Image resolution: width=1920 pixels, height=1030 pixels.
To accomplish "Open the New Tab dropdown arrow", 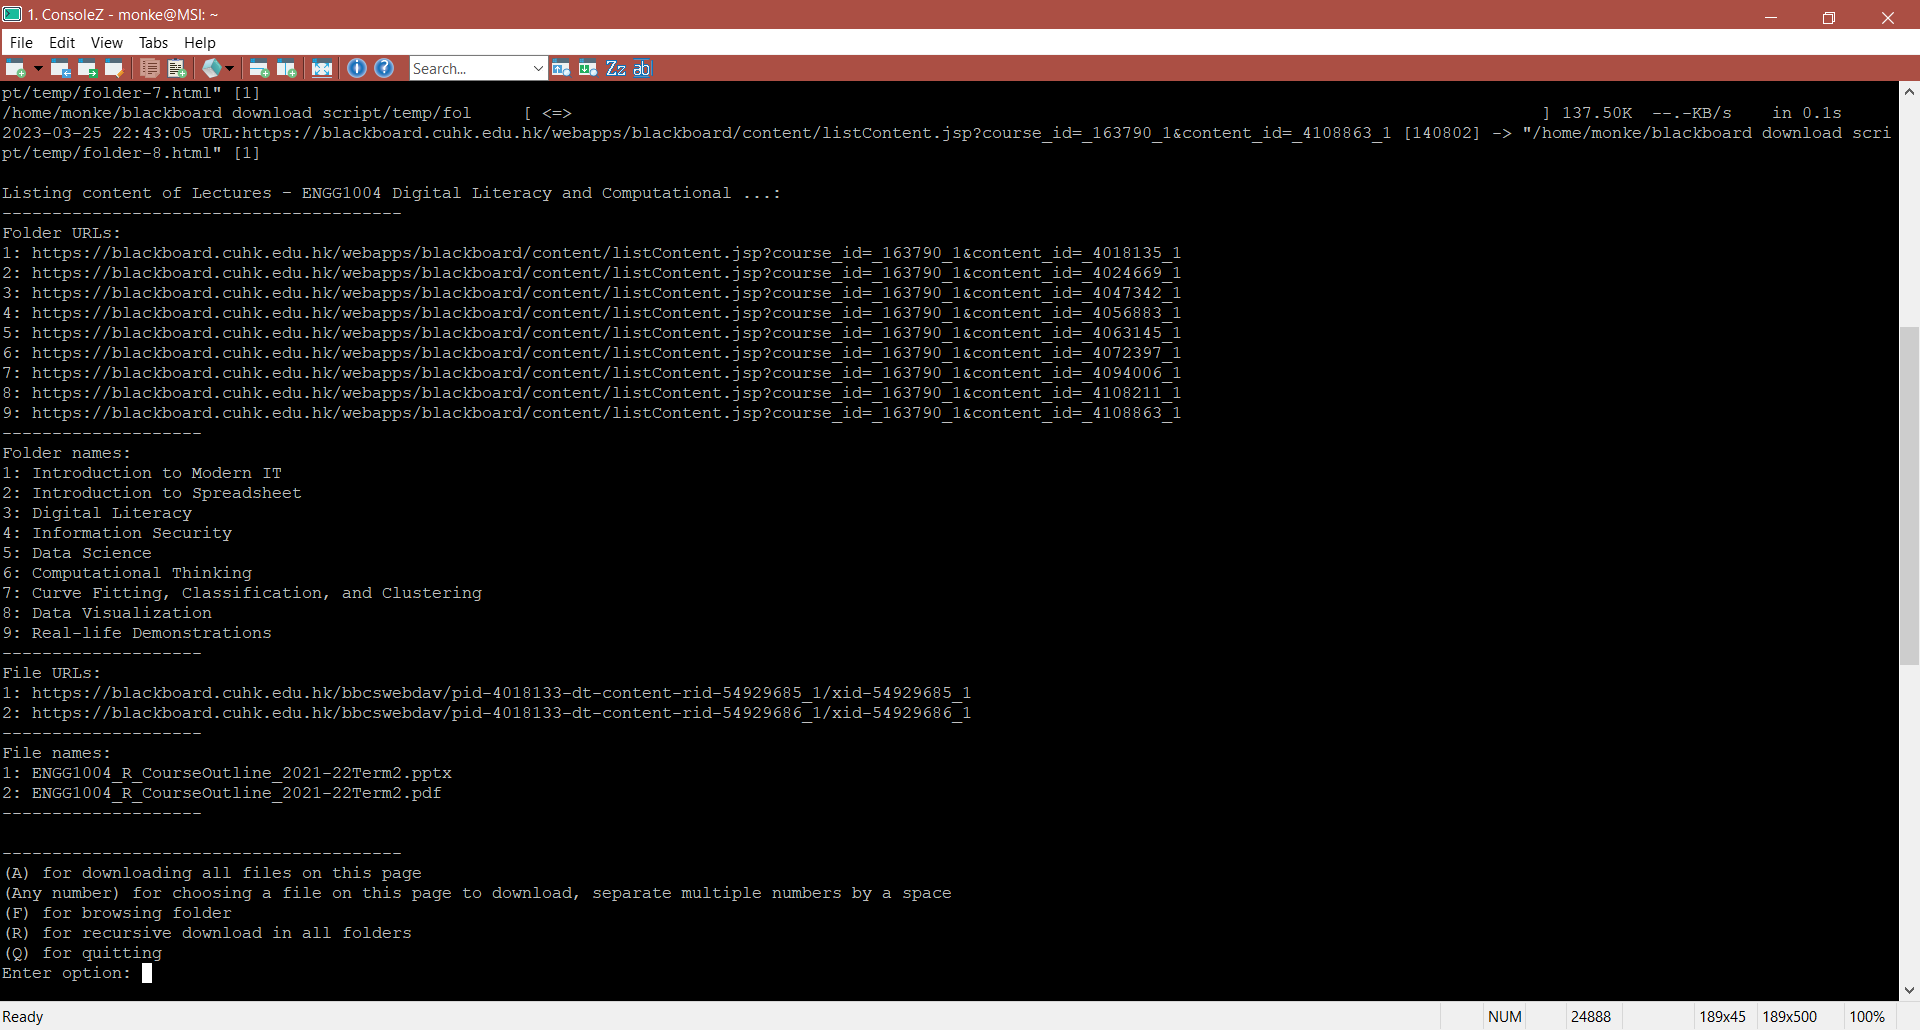I will point(38,68).
